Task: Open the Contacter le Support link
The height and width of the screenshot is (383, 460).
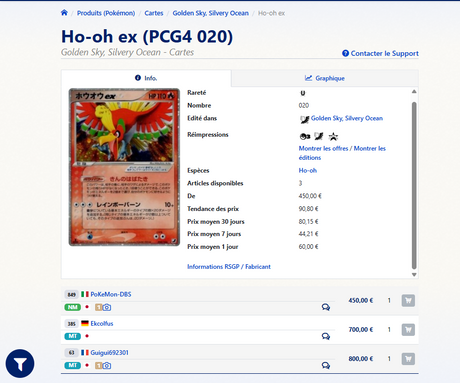Action: tap(384, 53)
